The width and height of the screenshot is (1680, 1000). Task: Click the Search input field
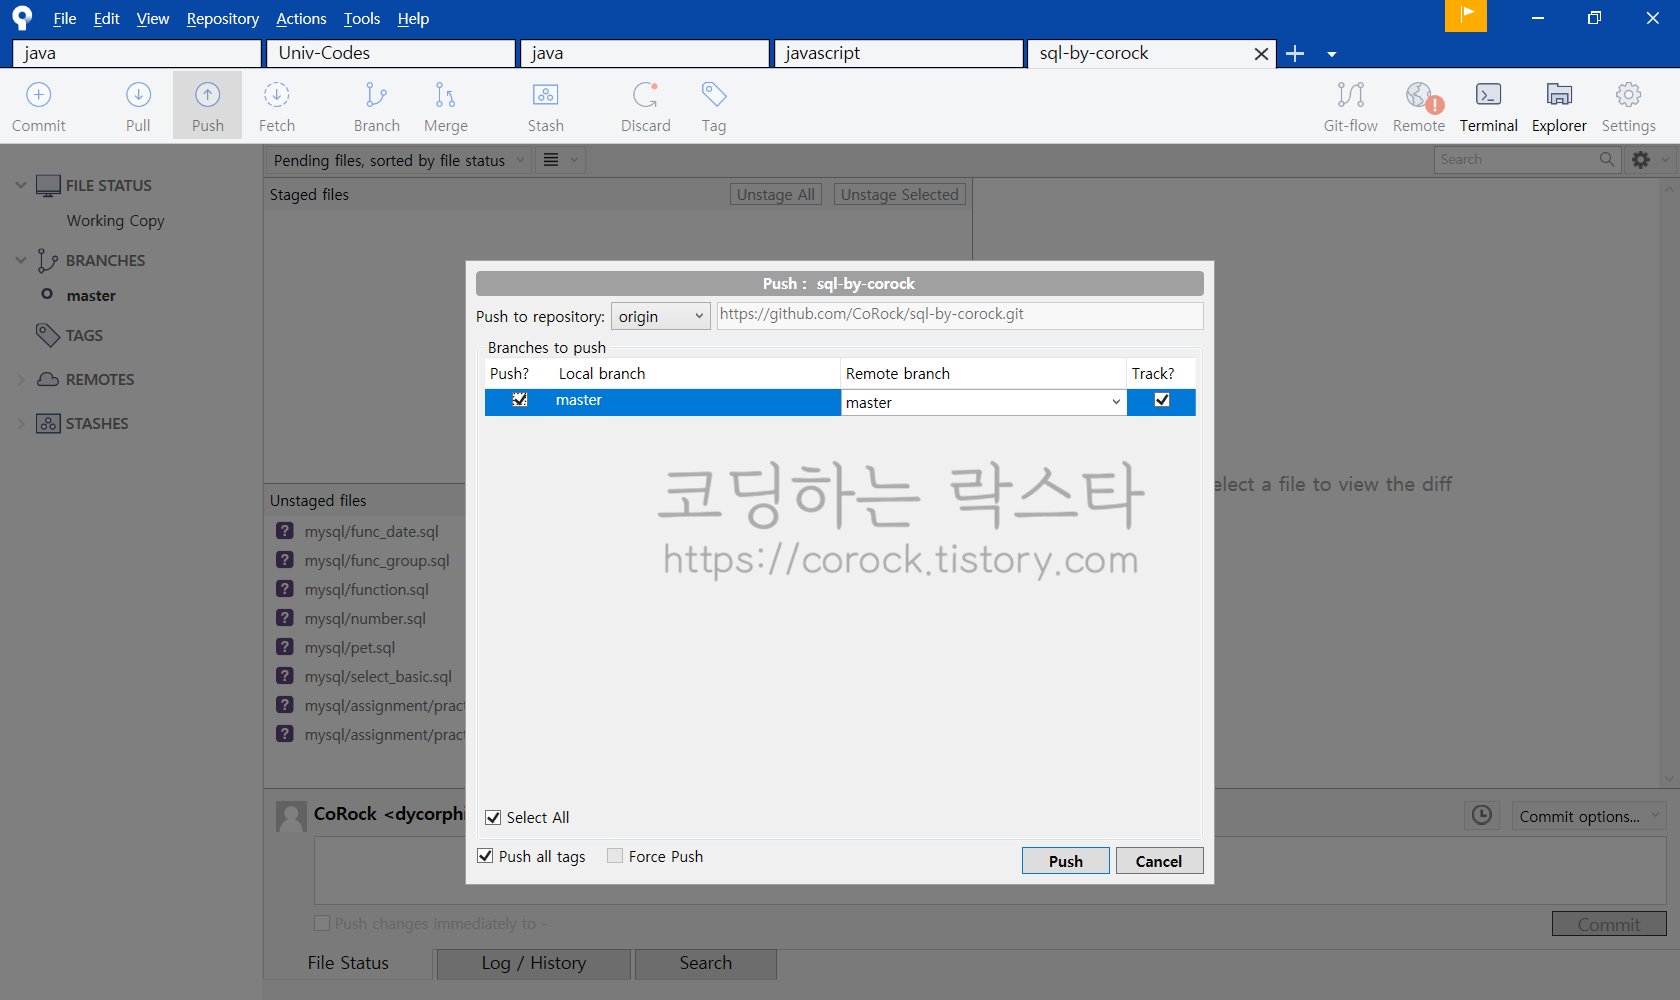point(1516,159)
